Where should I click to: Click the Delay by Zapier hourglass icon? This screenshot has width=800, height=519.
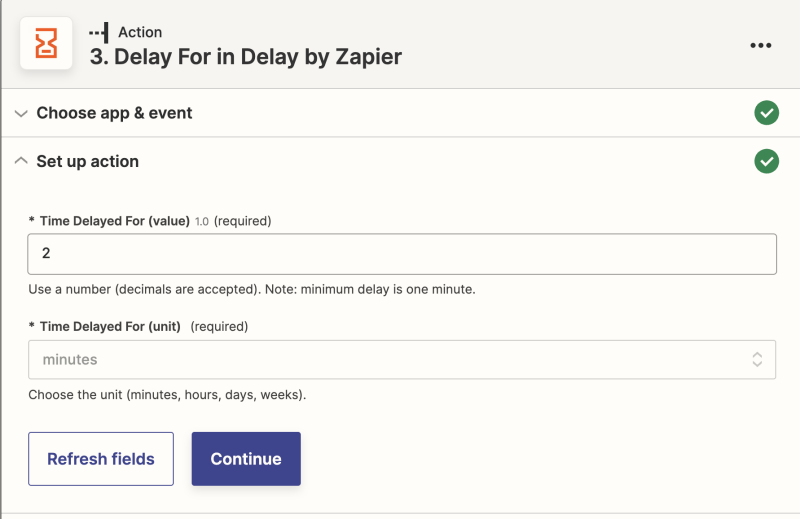coord(46,43)
